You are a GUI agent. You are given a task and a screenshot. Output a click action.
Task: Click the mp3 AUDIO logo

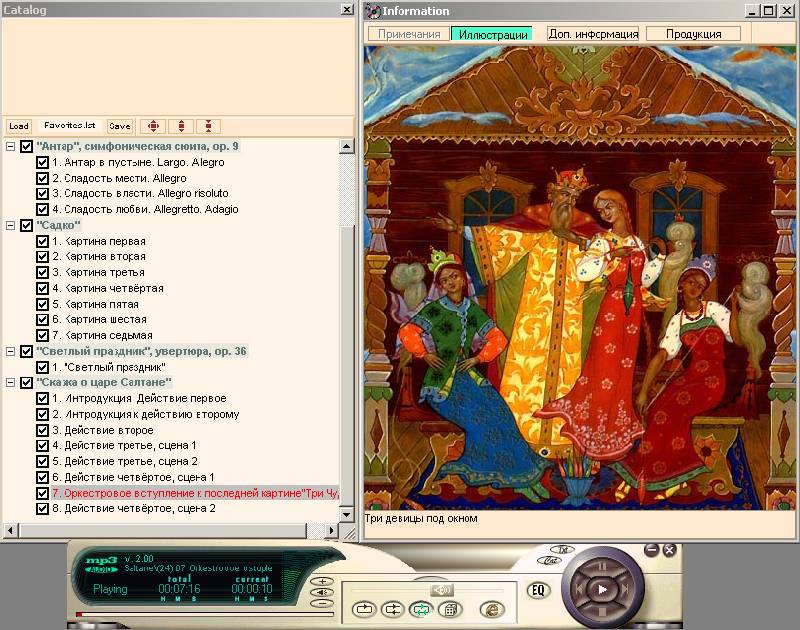point(102,564)
